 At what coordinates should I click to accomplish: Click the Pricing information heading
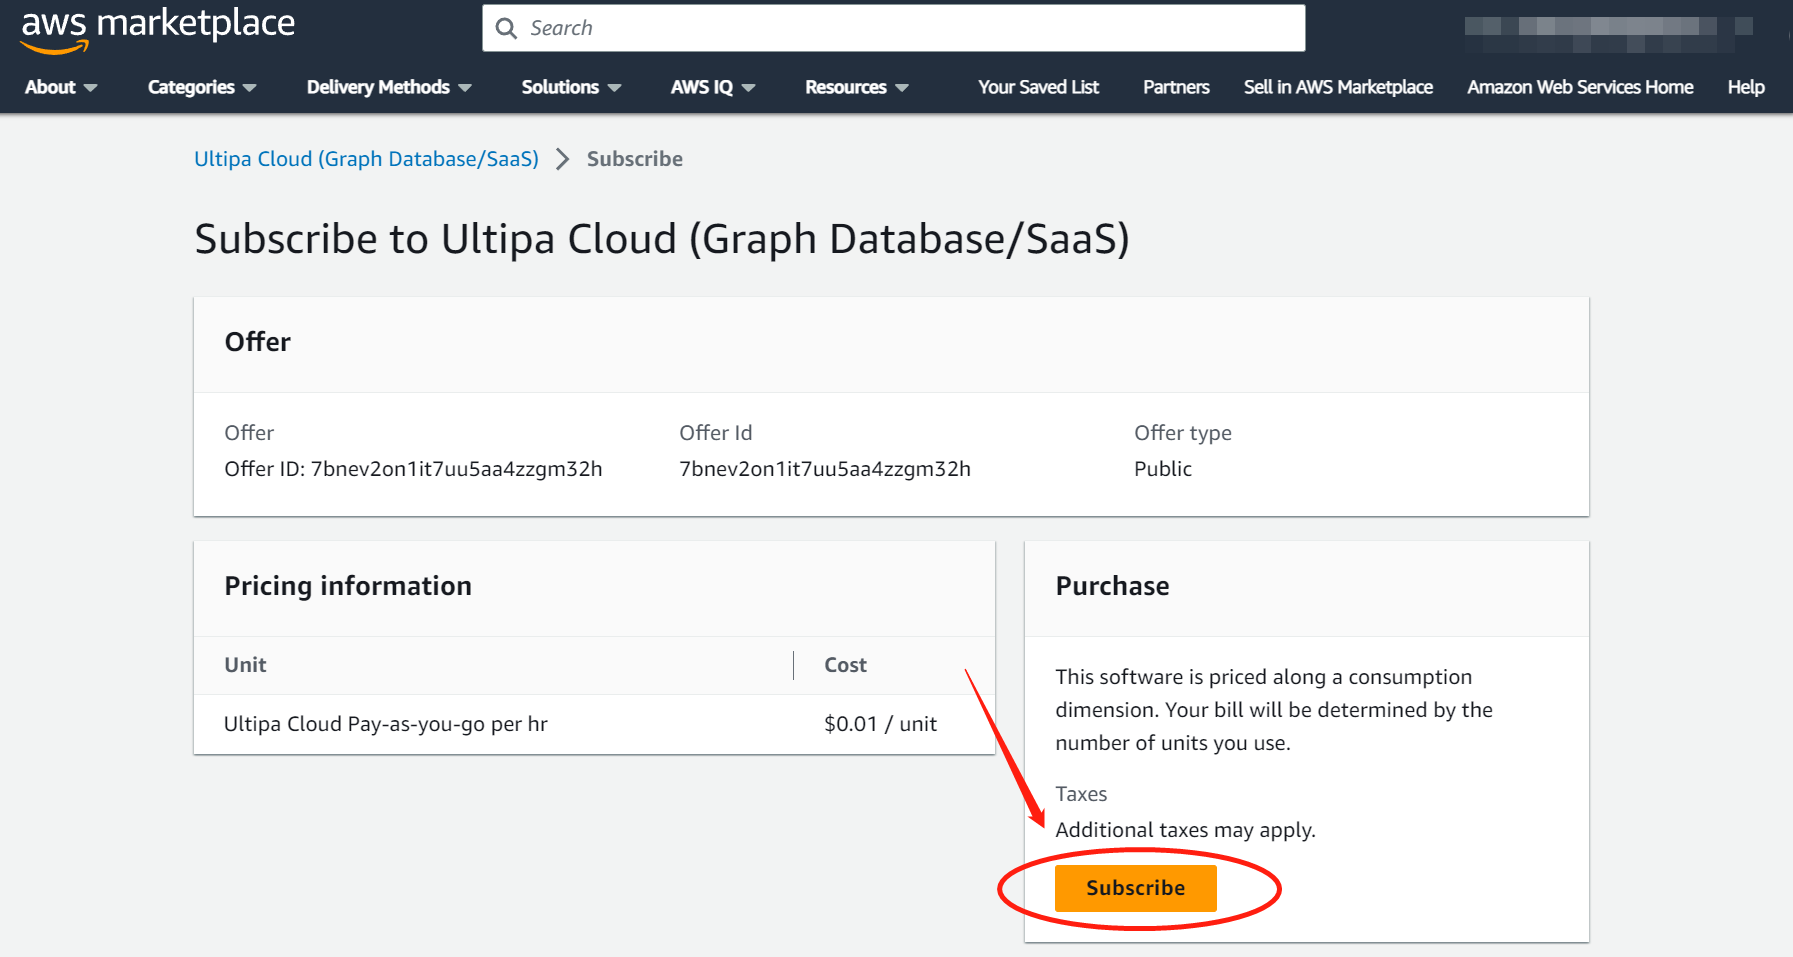point(348,586)
